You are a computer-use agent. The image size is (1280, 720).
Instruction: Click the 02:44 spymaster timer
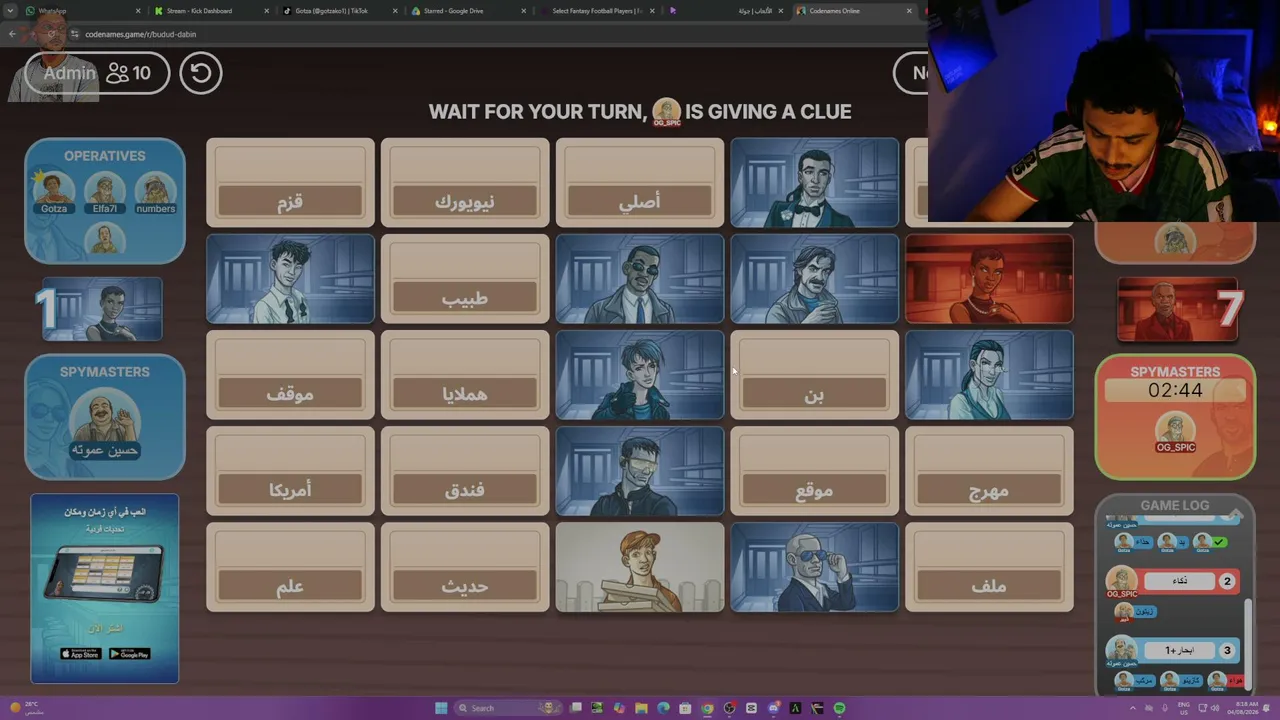tap(1175, 391)
